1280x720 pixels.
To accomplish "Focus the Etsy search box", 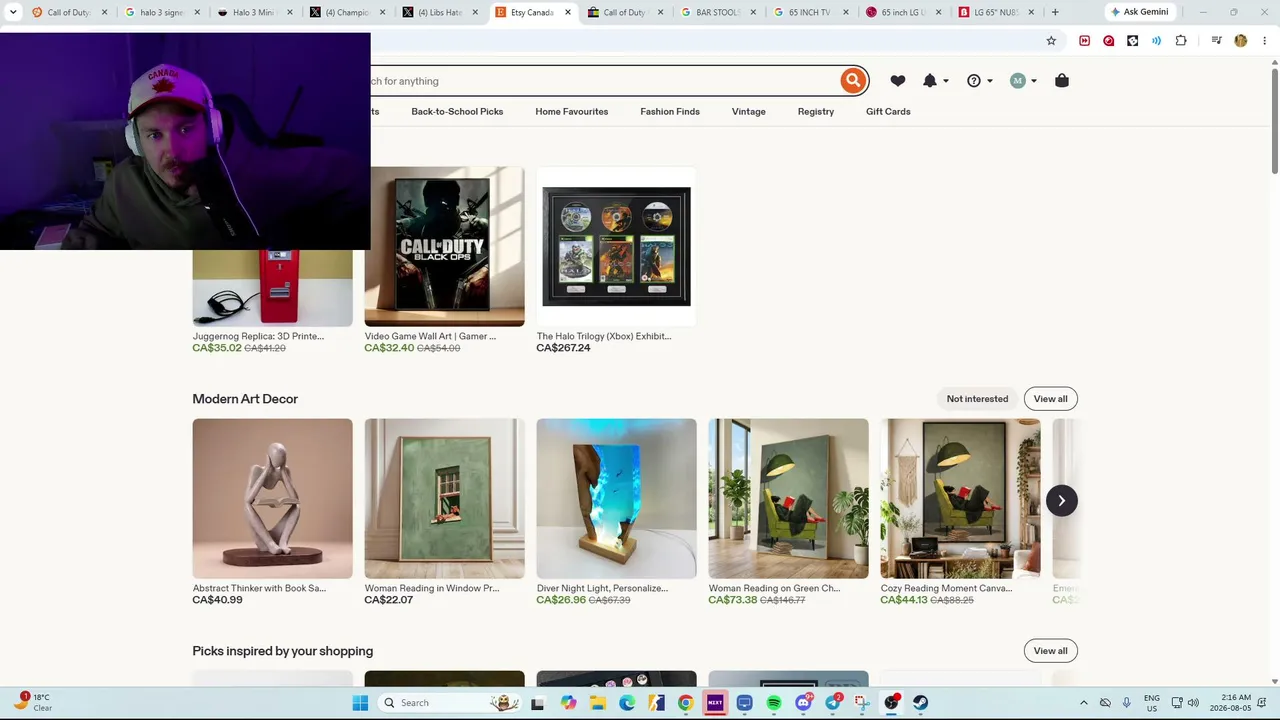I will pyautogui.click(x=603, y=81).
